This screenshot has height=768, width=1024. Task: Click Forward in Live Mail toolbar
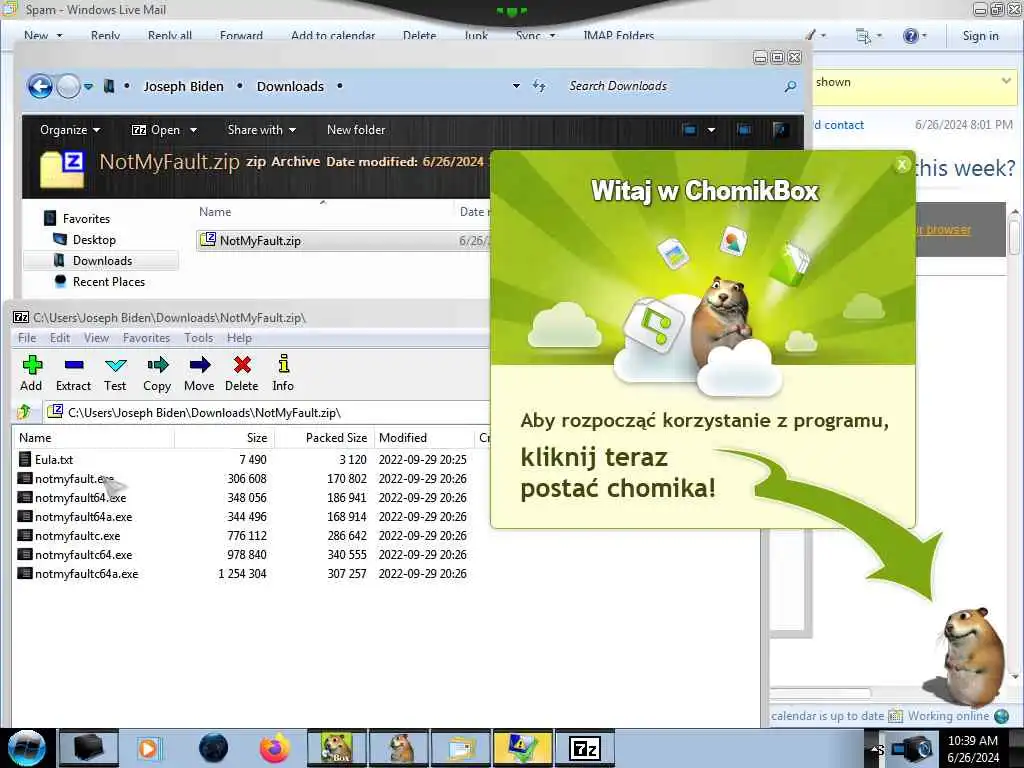tap(241, 36)
